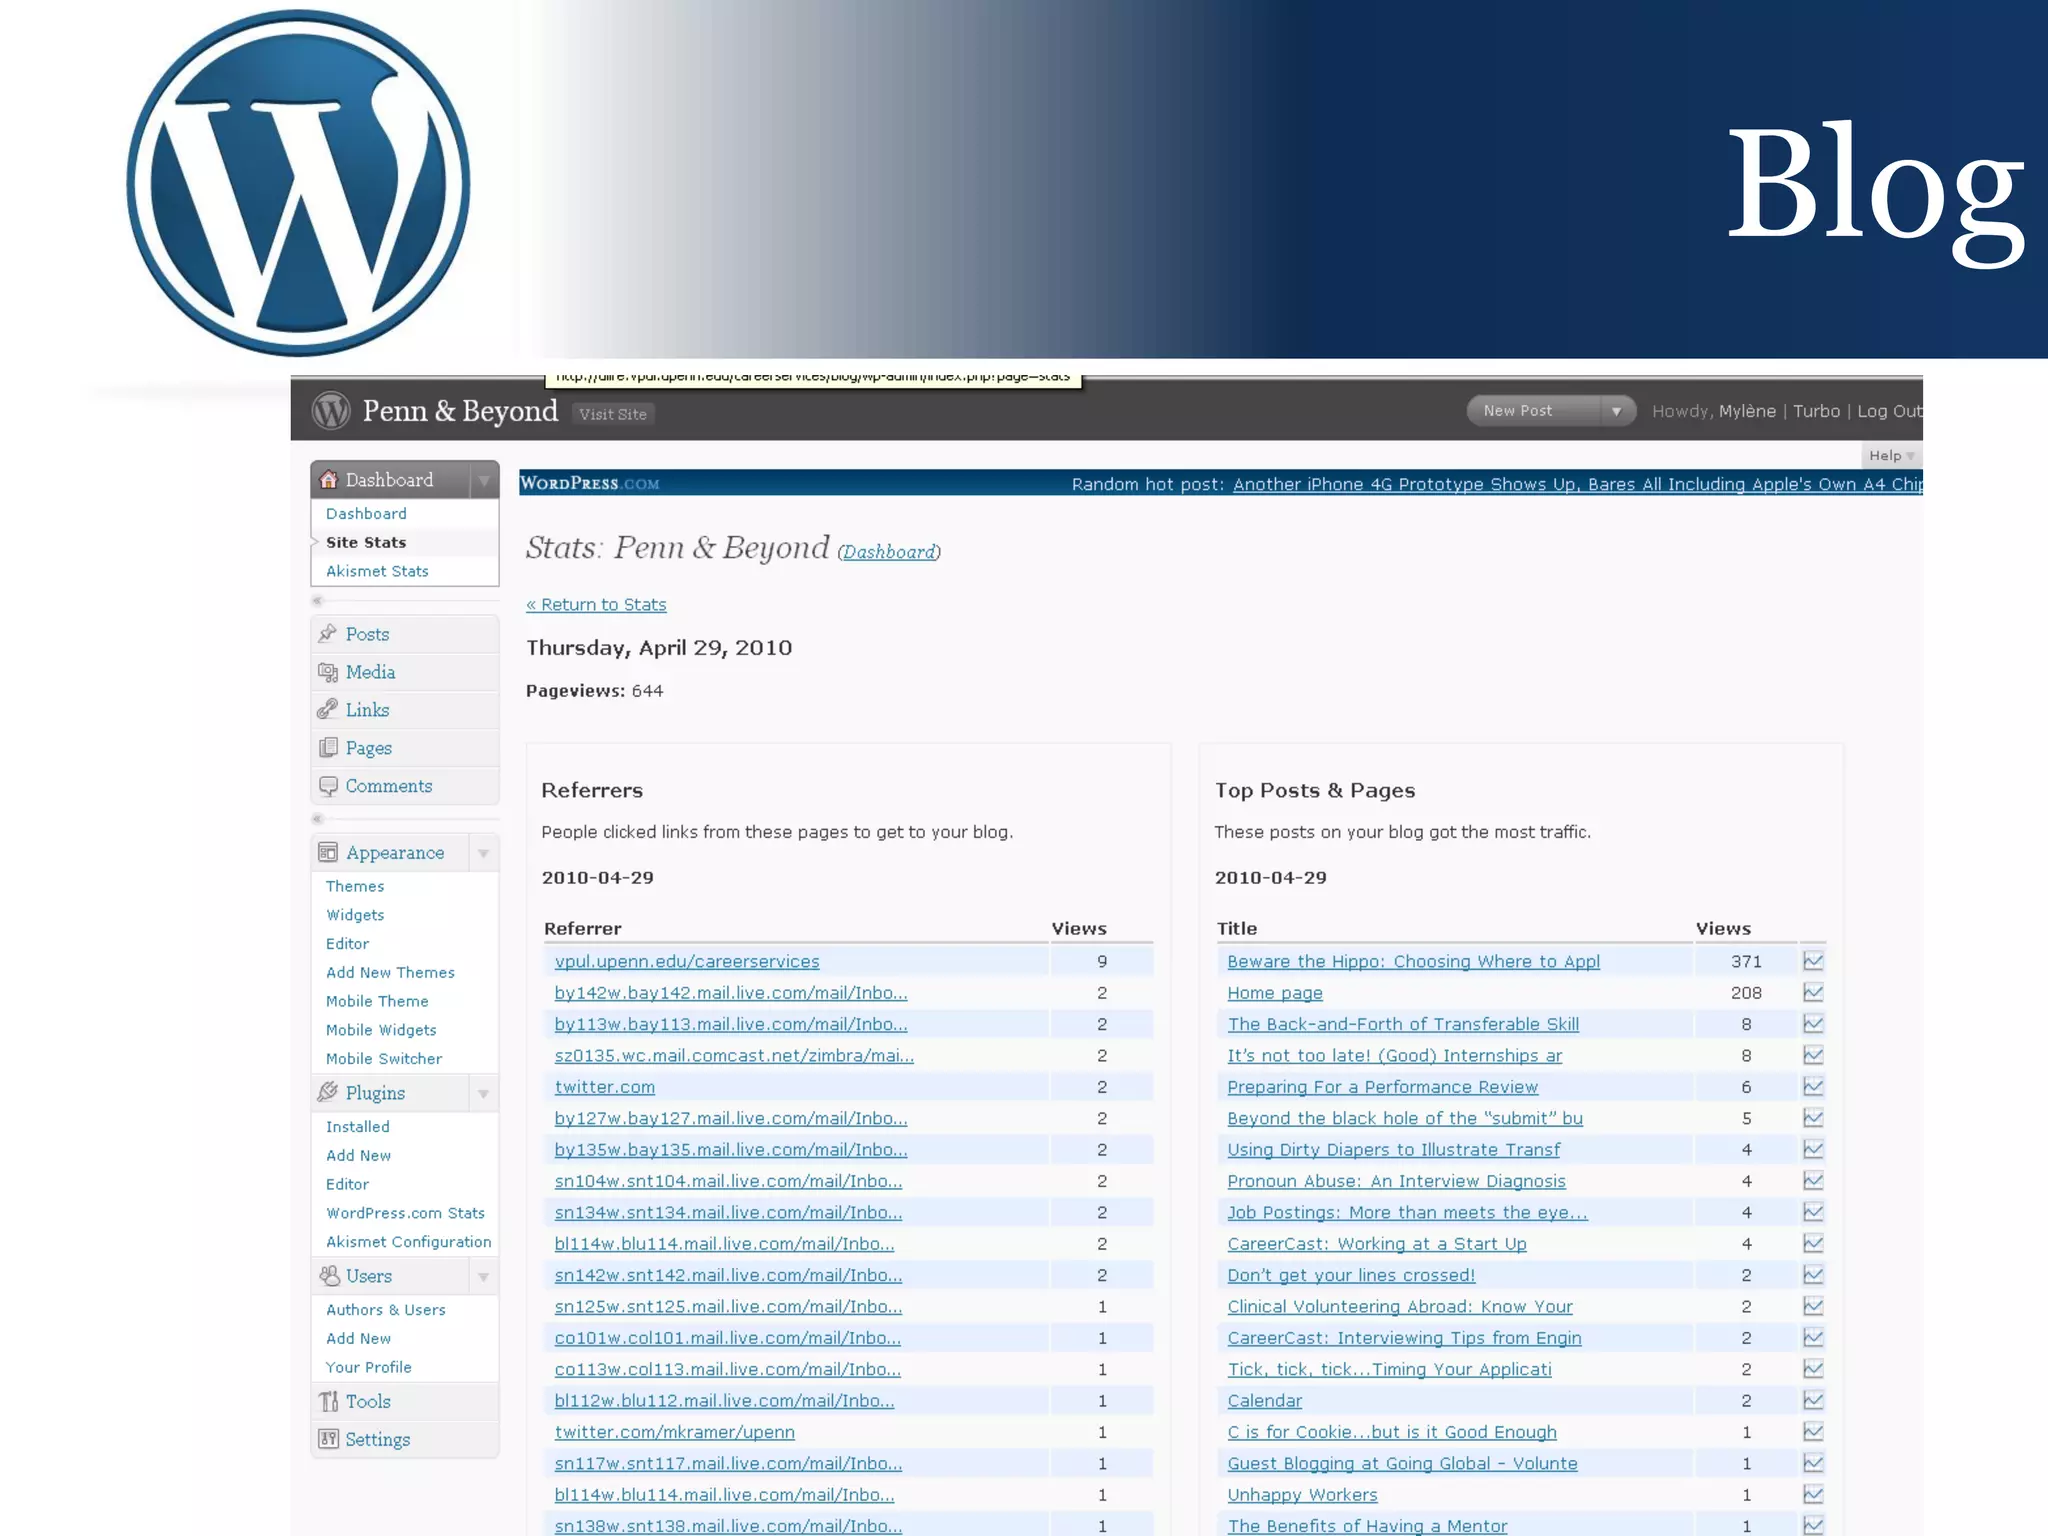Image resolution: width=2048 pixels, height=1536 pixels.
Task: Click the Tools icon in sidebar
Action: [328, 1401]
